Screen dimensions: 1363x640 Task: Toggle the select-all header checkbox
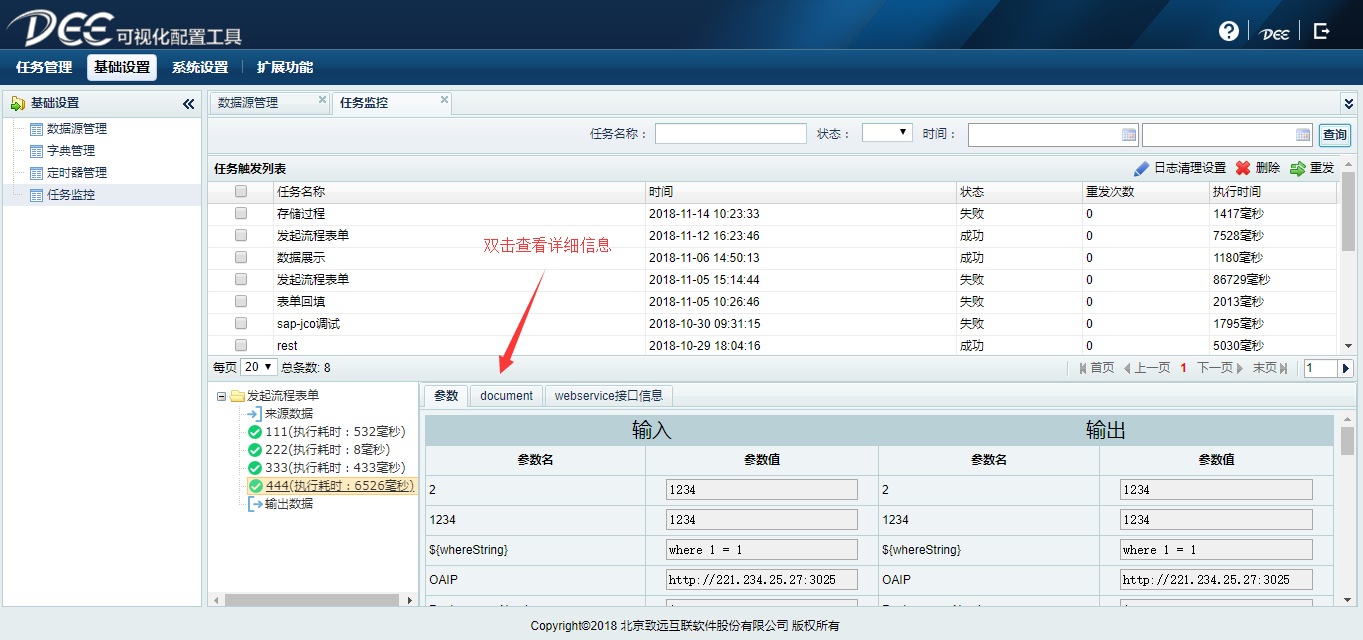(x=241, y=191)
